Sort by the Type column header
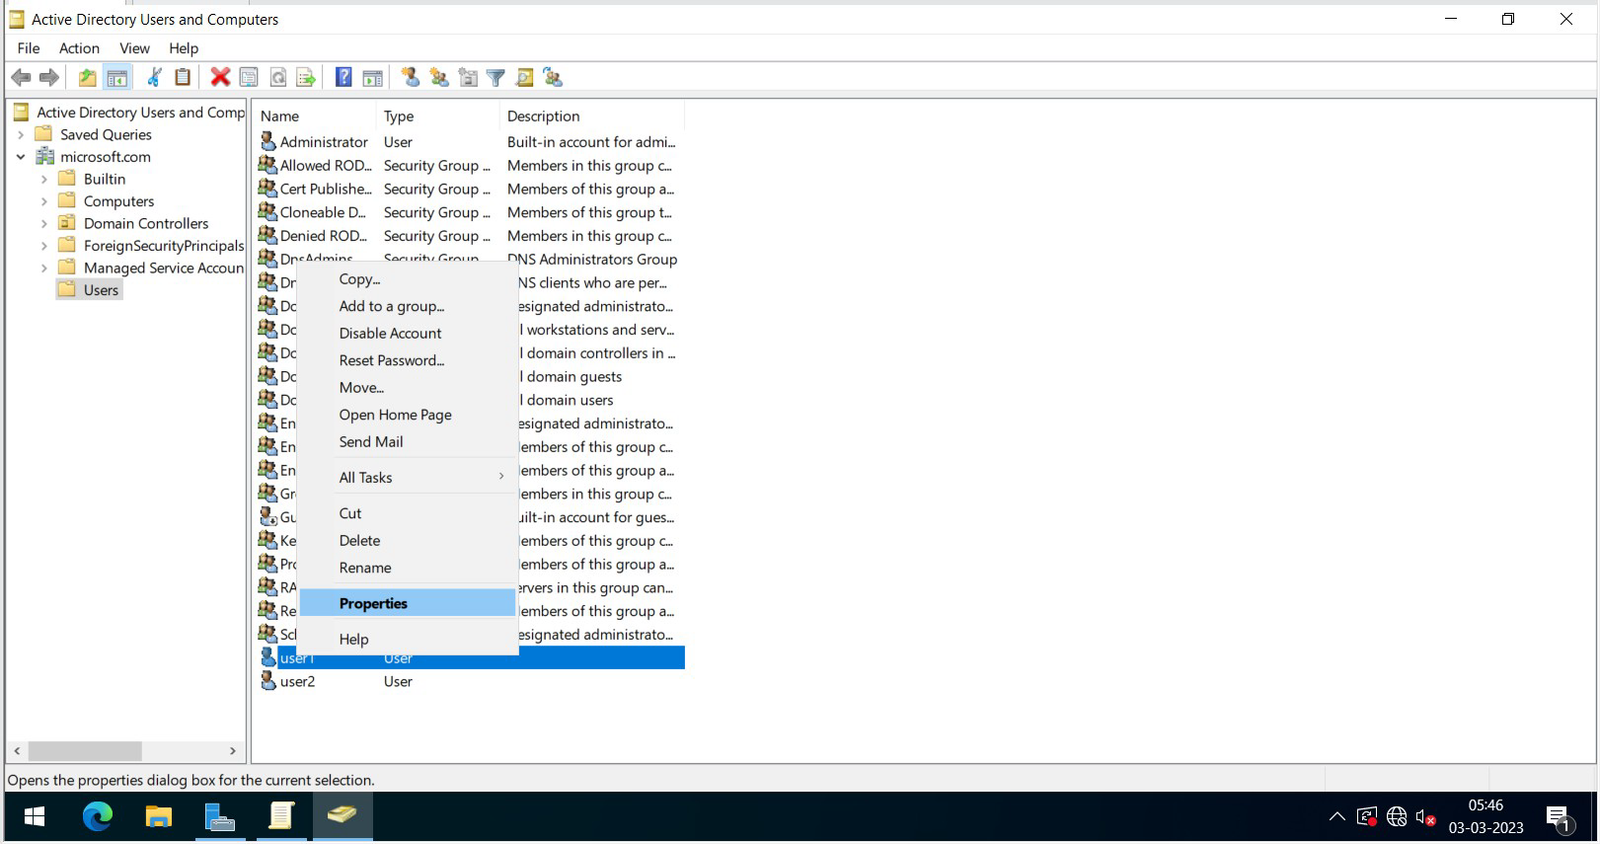 [438, 116]
